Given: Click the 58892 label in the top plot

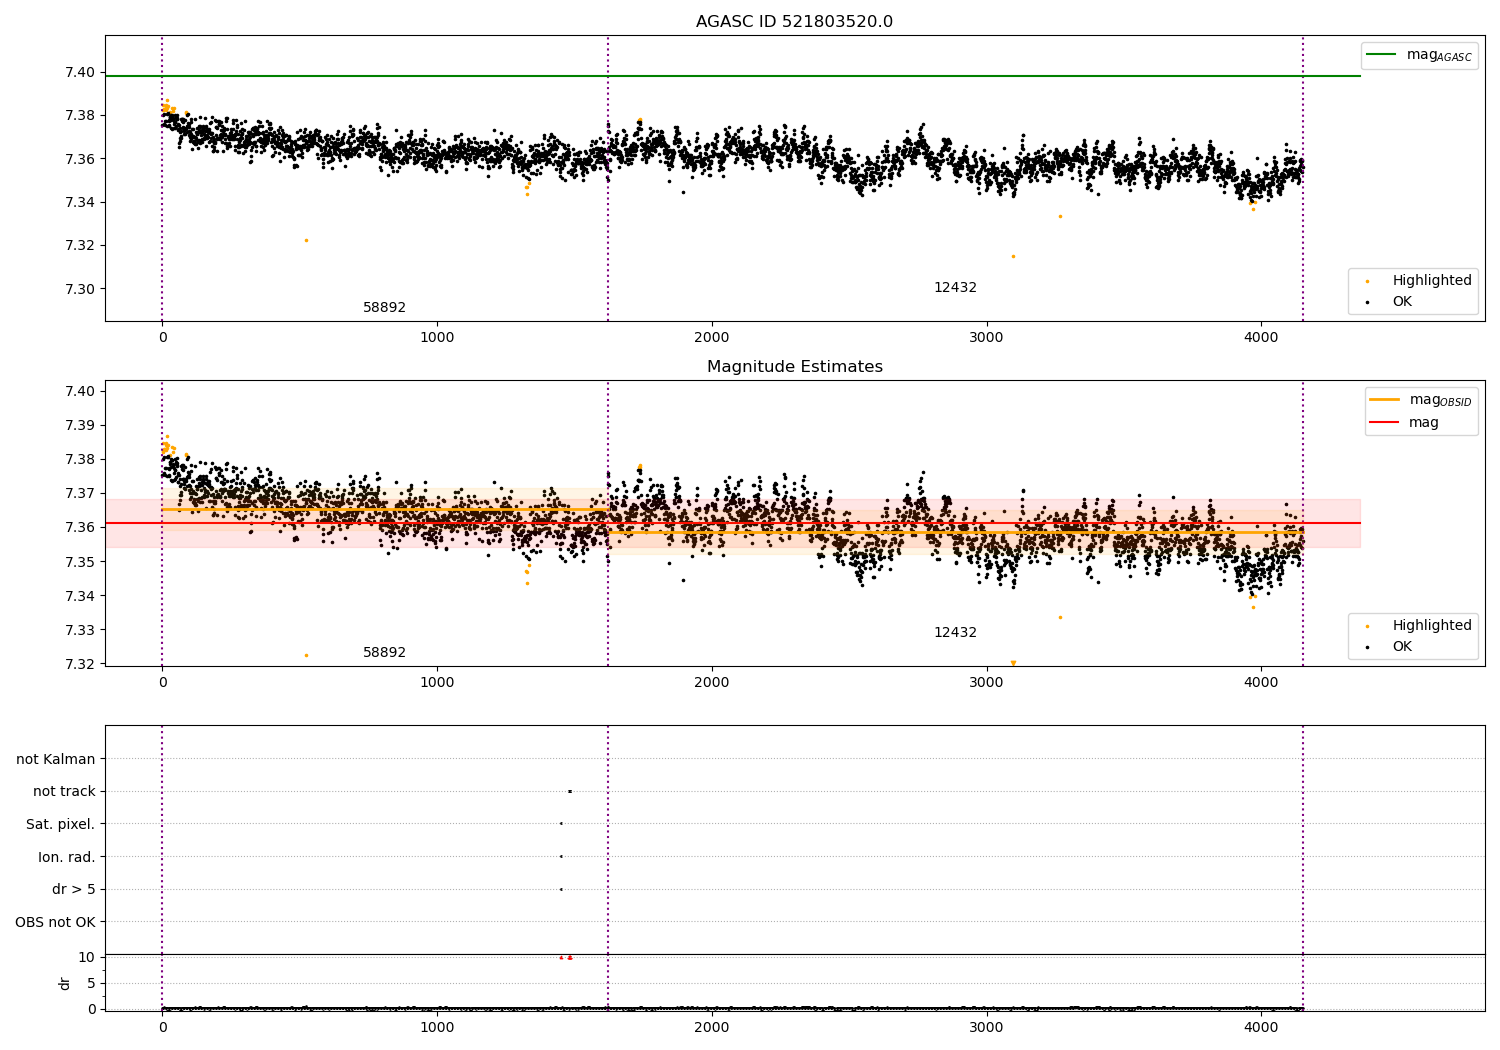Looking at the screenshot, I should (x=384, y=308).
